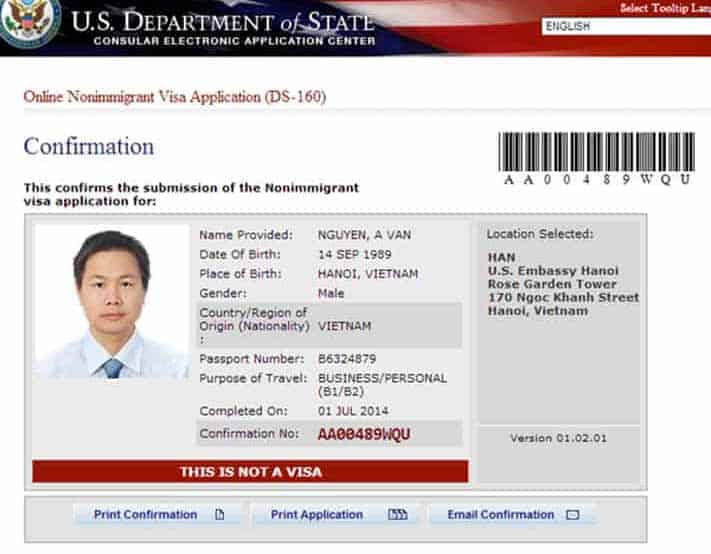Click the 'THIS IS NOT A VISA' banner
This screenshot has height=554, width=711.
250,471
